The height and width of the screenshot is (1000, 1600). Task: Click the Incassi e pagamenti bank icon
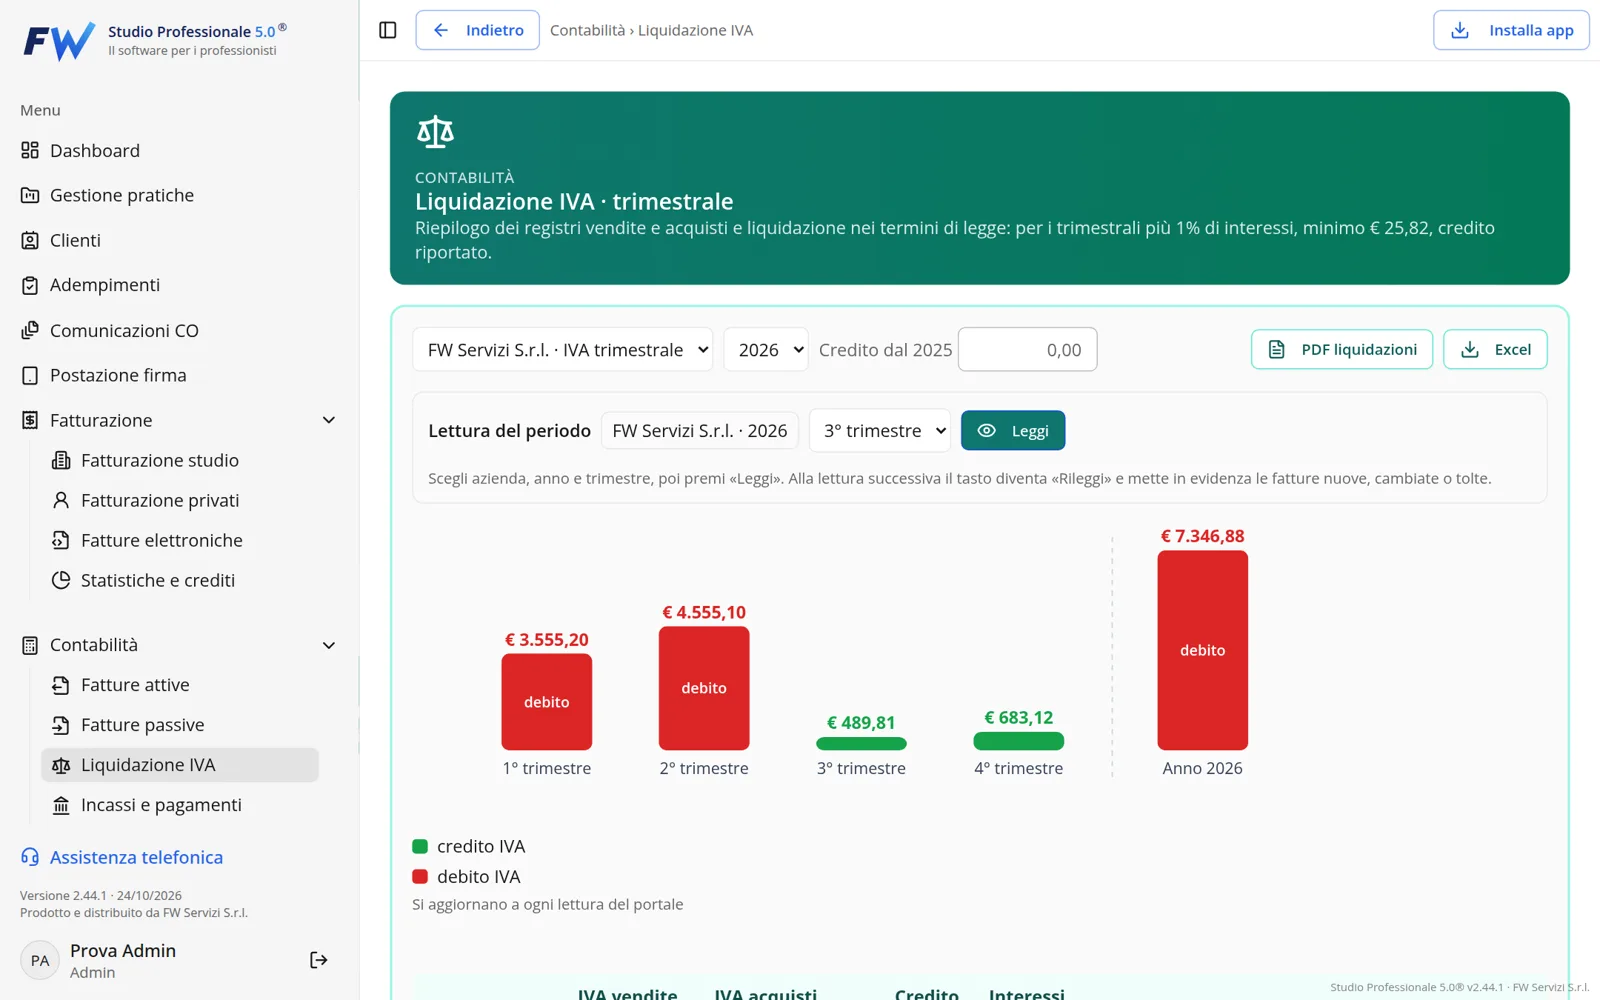tap(61, 805)
